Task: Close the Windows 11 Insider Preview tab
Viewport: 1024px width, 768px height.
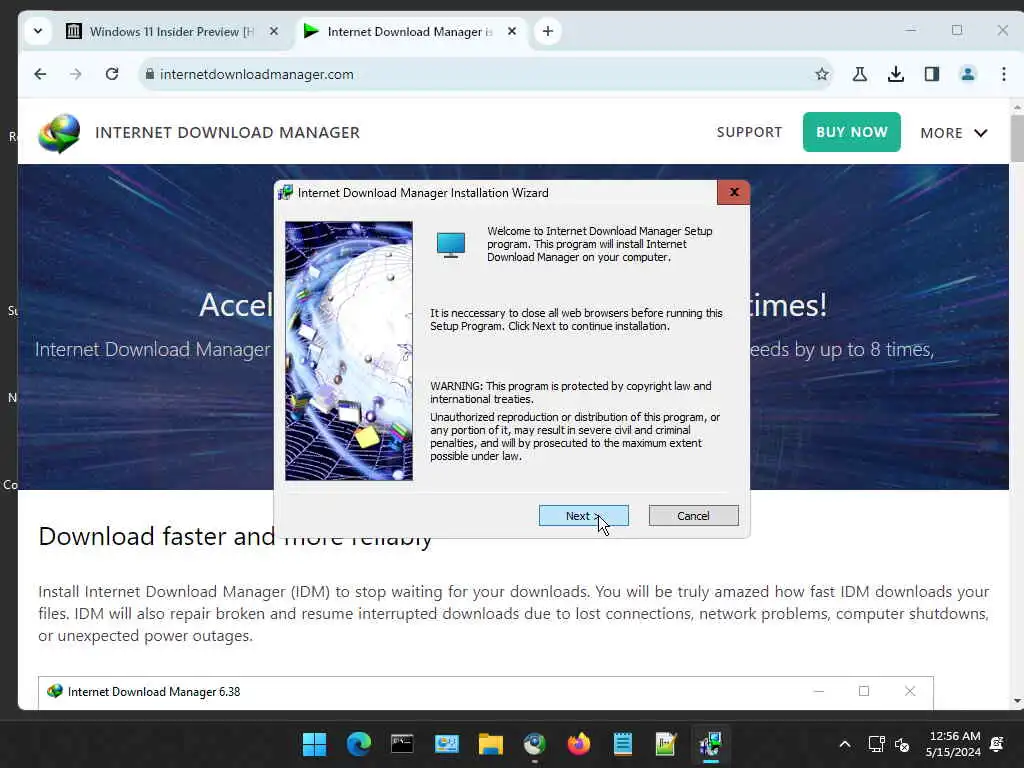Action: point(274,31)
